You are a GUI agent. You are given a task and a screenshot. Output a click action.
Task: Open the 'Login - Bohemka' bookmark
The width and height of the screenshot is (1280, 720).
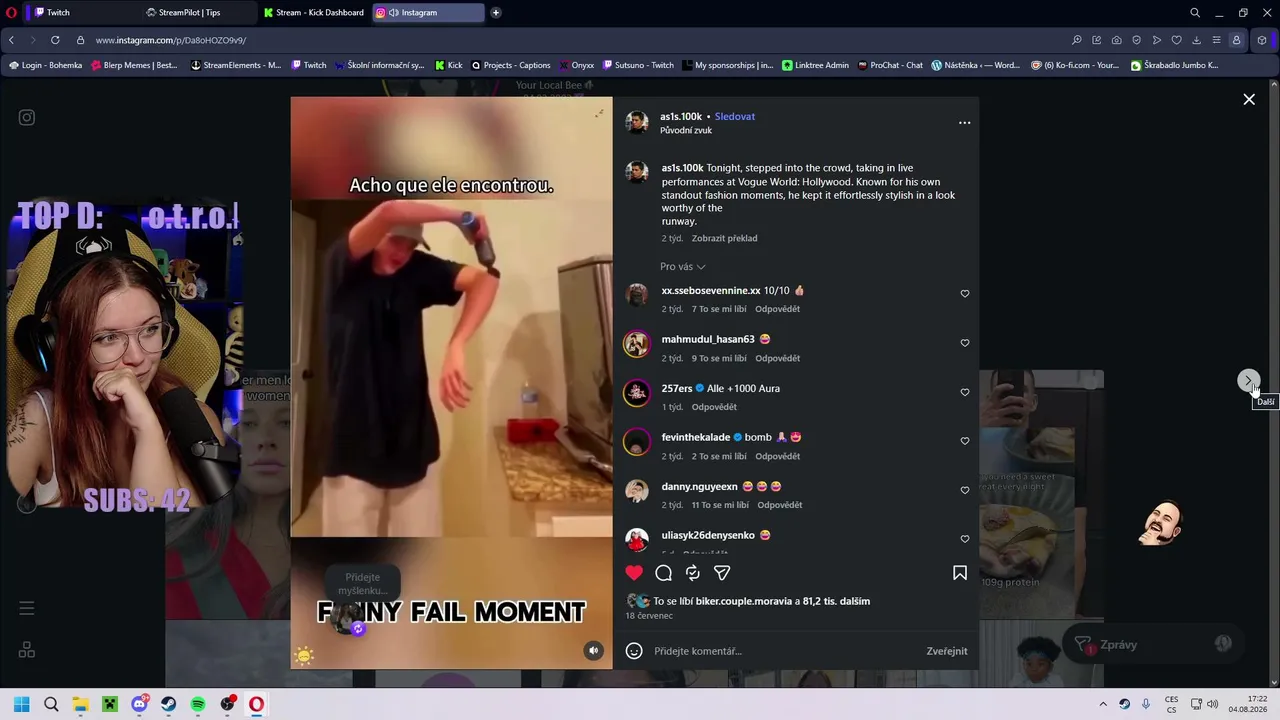pos(45,65)
